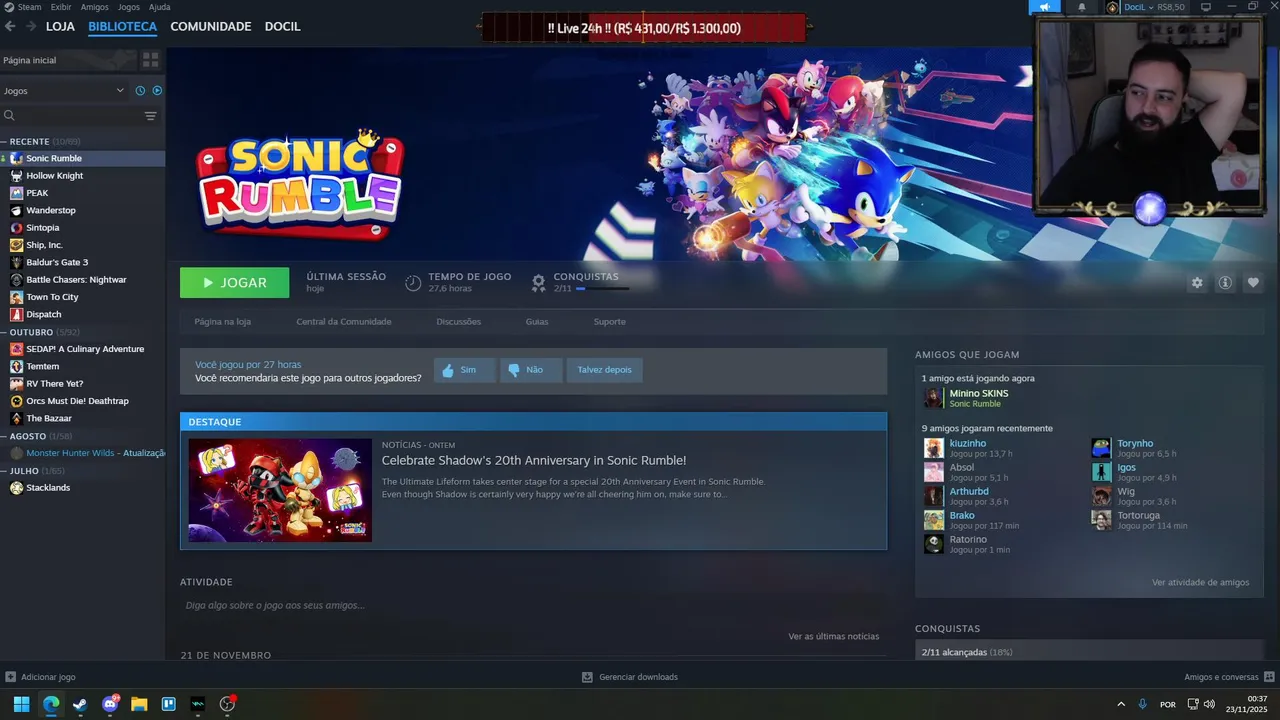1280x720 pixels.
Task: Open Ver atividade de amigos link
Action: click(1200, 582)
